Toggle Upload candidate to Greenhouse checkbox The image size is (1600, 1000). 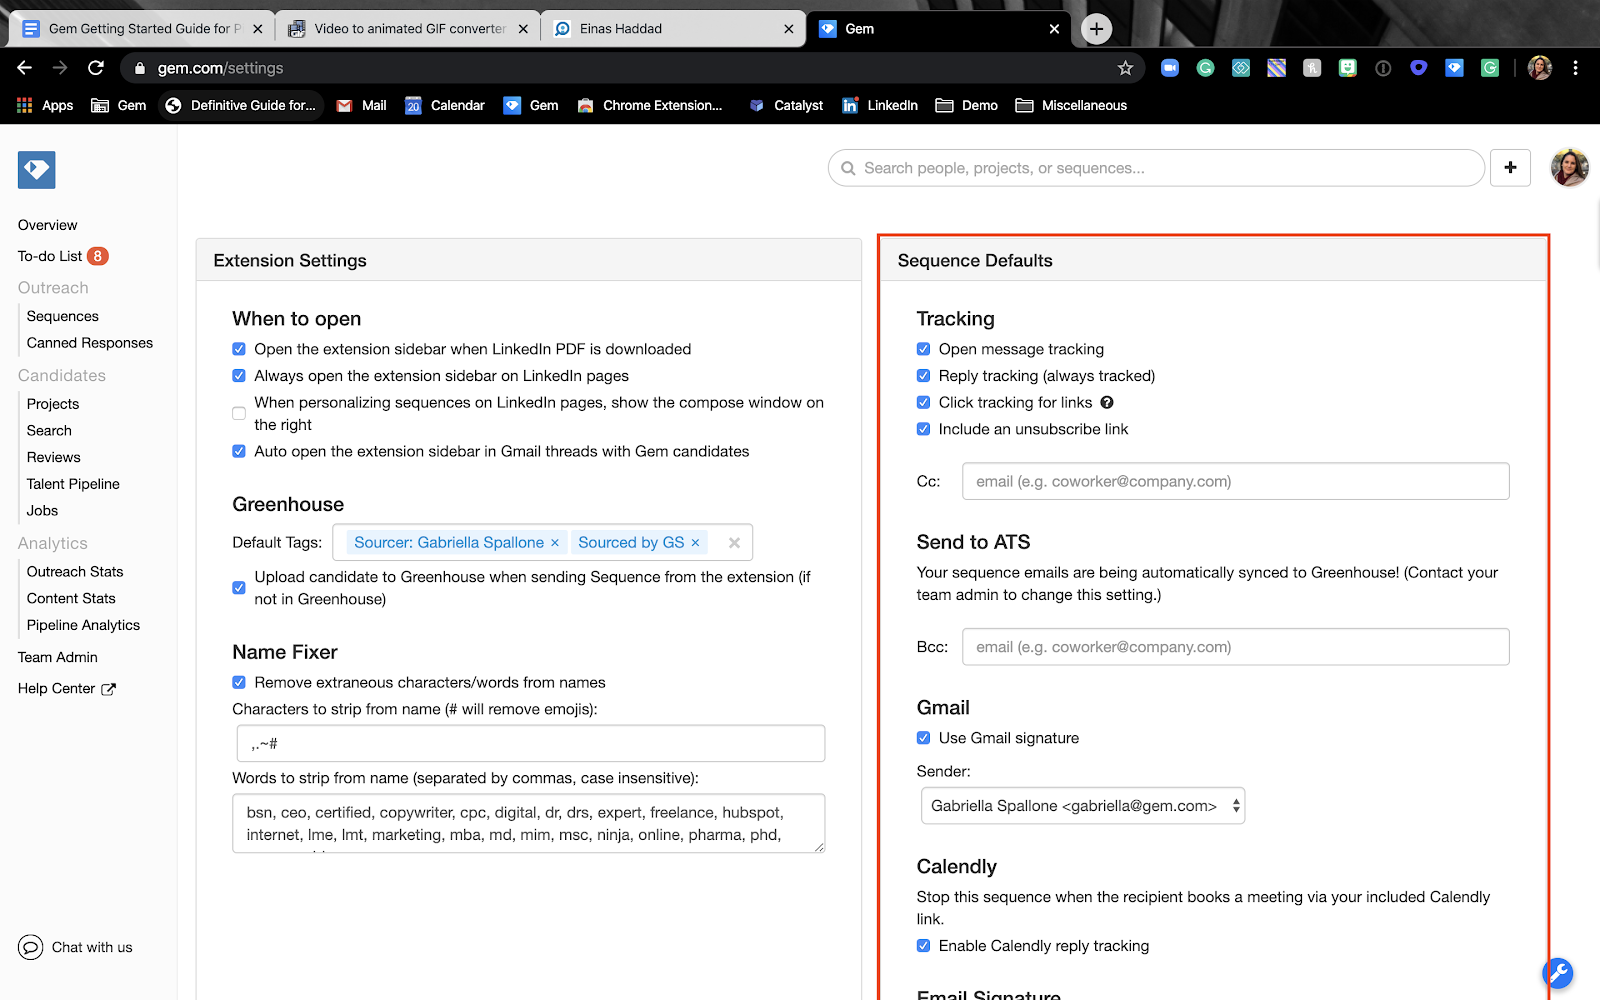[x=239, y=588]
